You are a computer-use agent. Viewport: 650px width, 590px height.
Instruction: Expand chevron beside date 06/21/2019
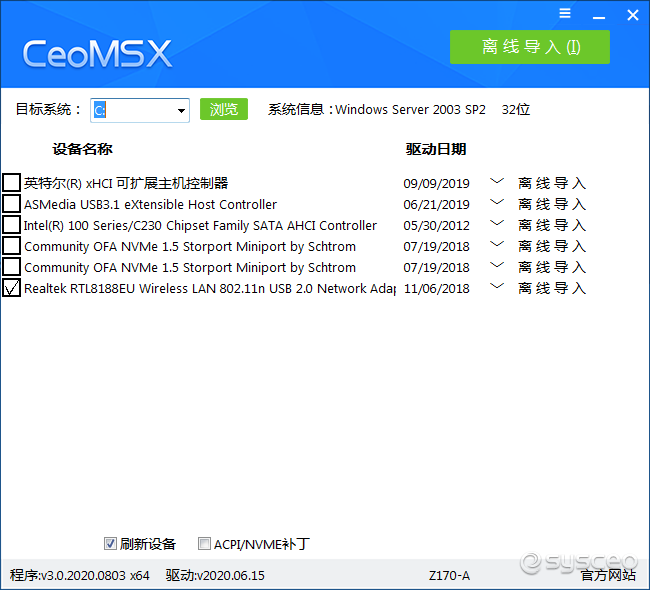(x=497, y=202)
